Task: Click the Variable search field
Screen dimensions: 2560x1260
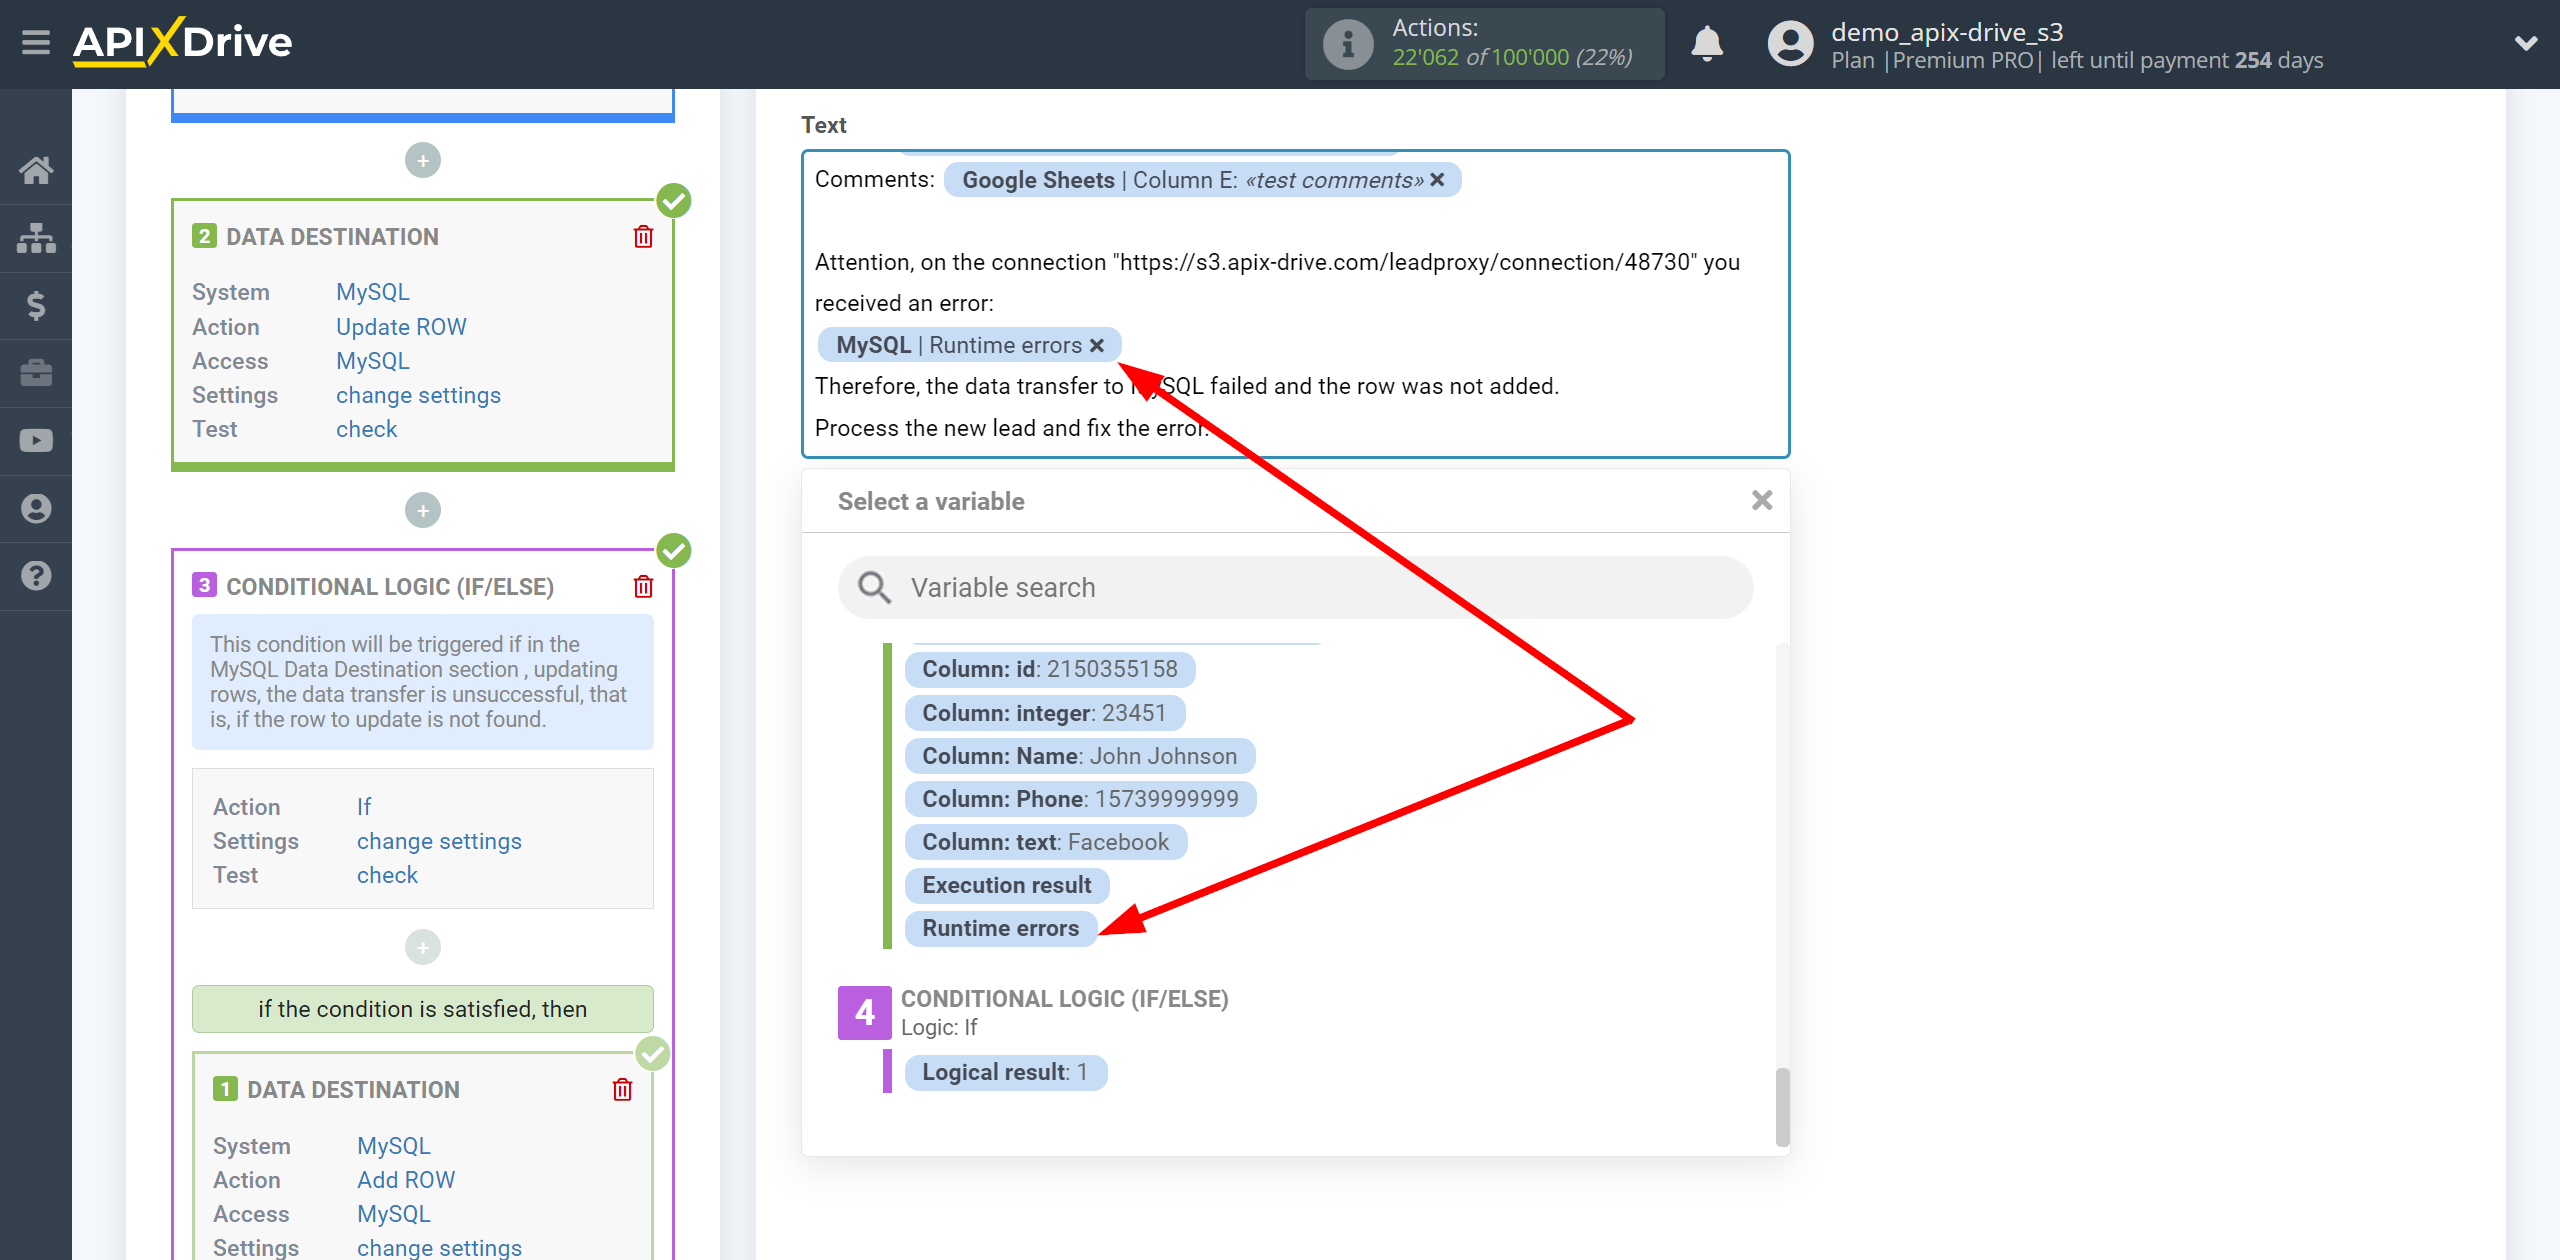Action: [1296, 587]
